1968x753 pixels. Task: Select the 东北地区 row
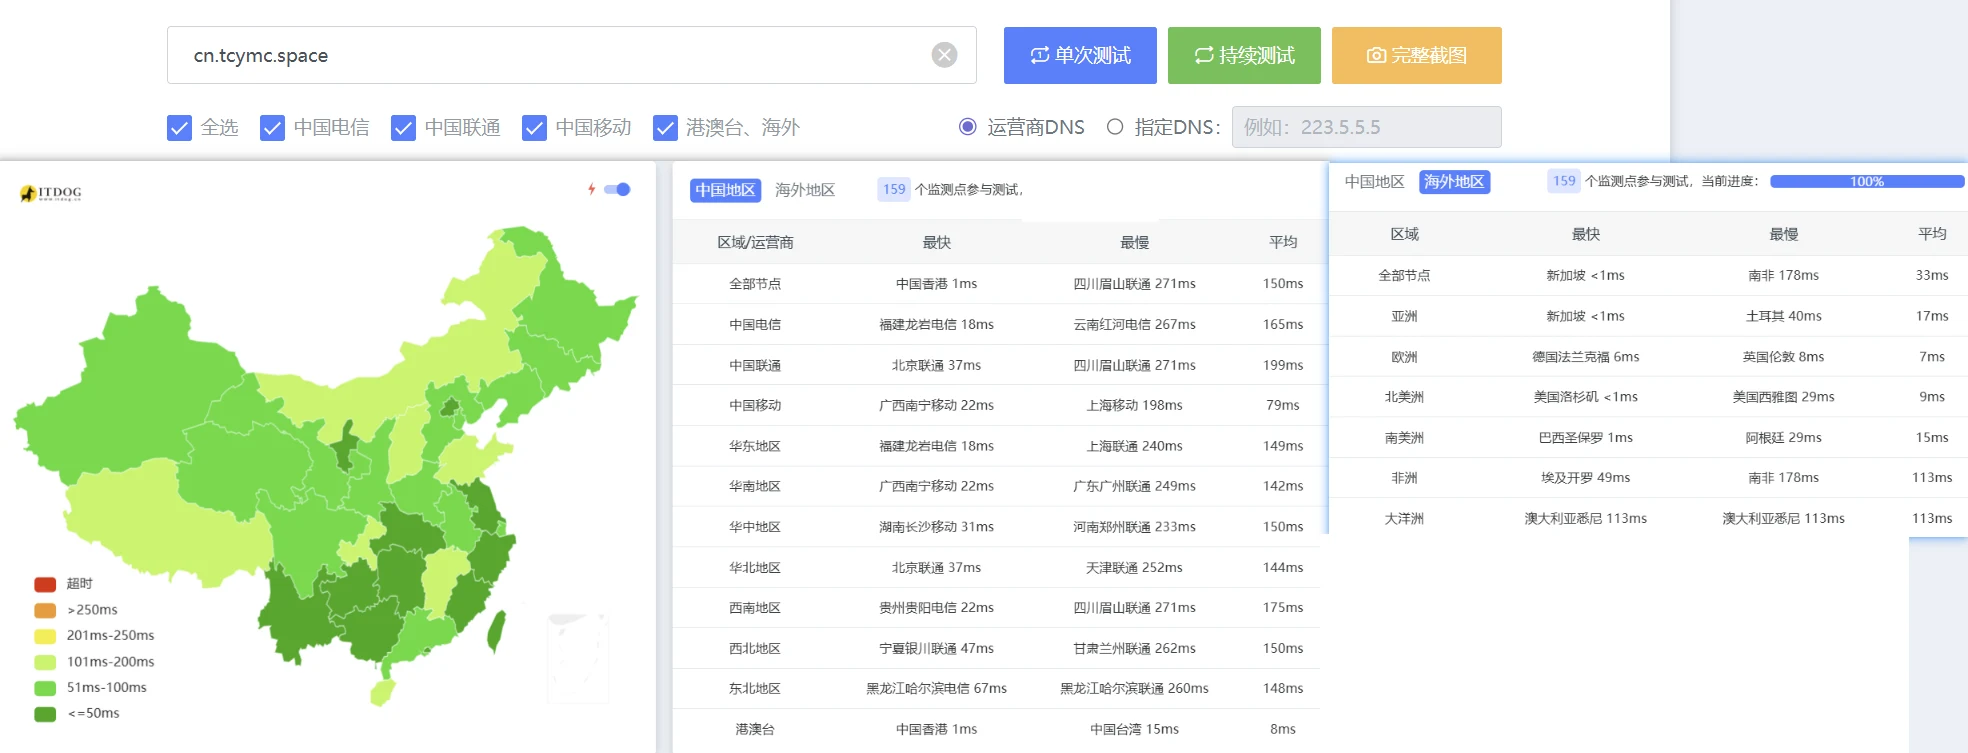(997, 689)
